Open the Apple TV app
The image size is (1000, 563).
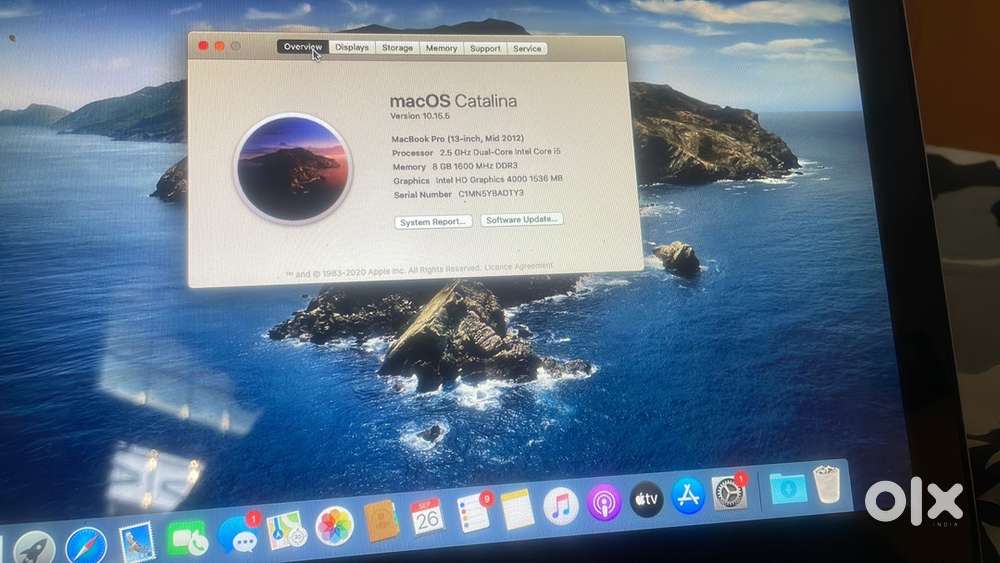tap(646, 498)
